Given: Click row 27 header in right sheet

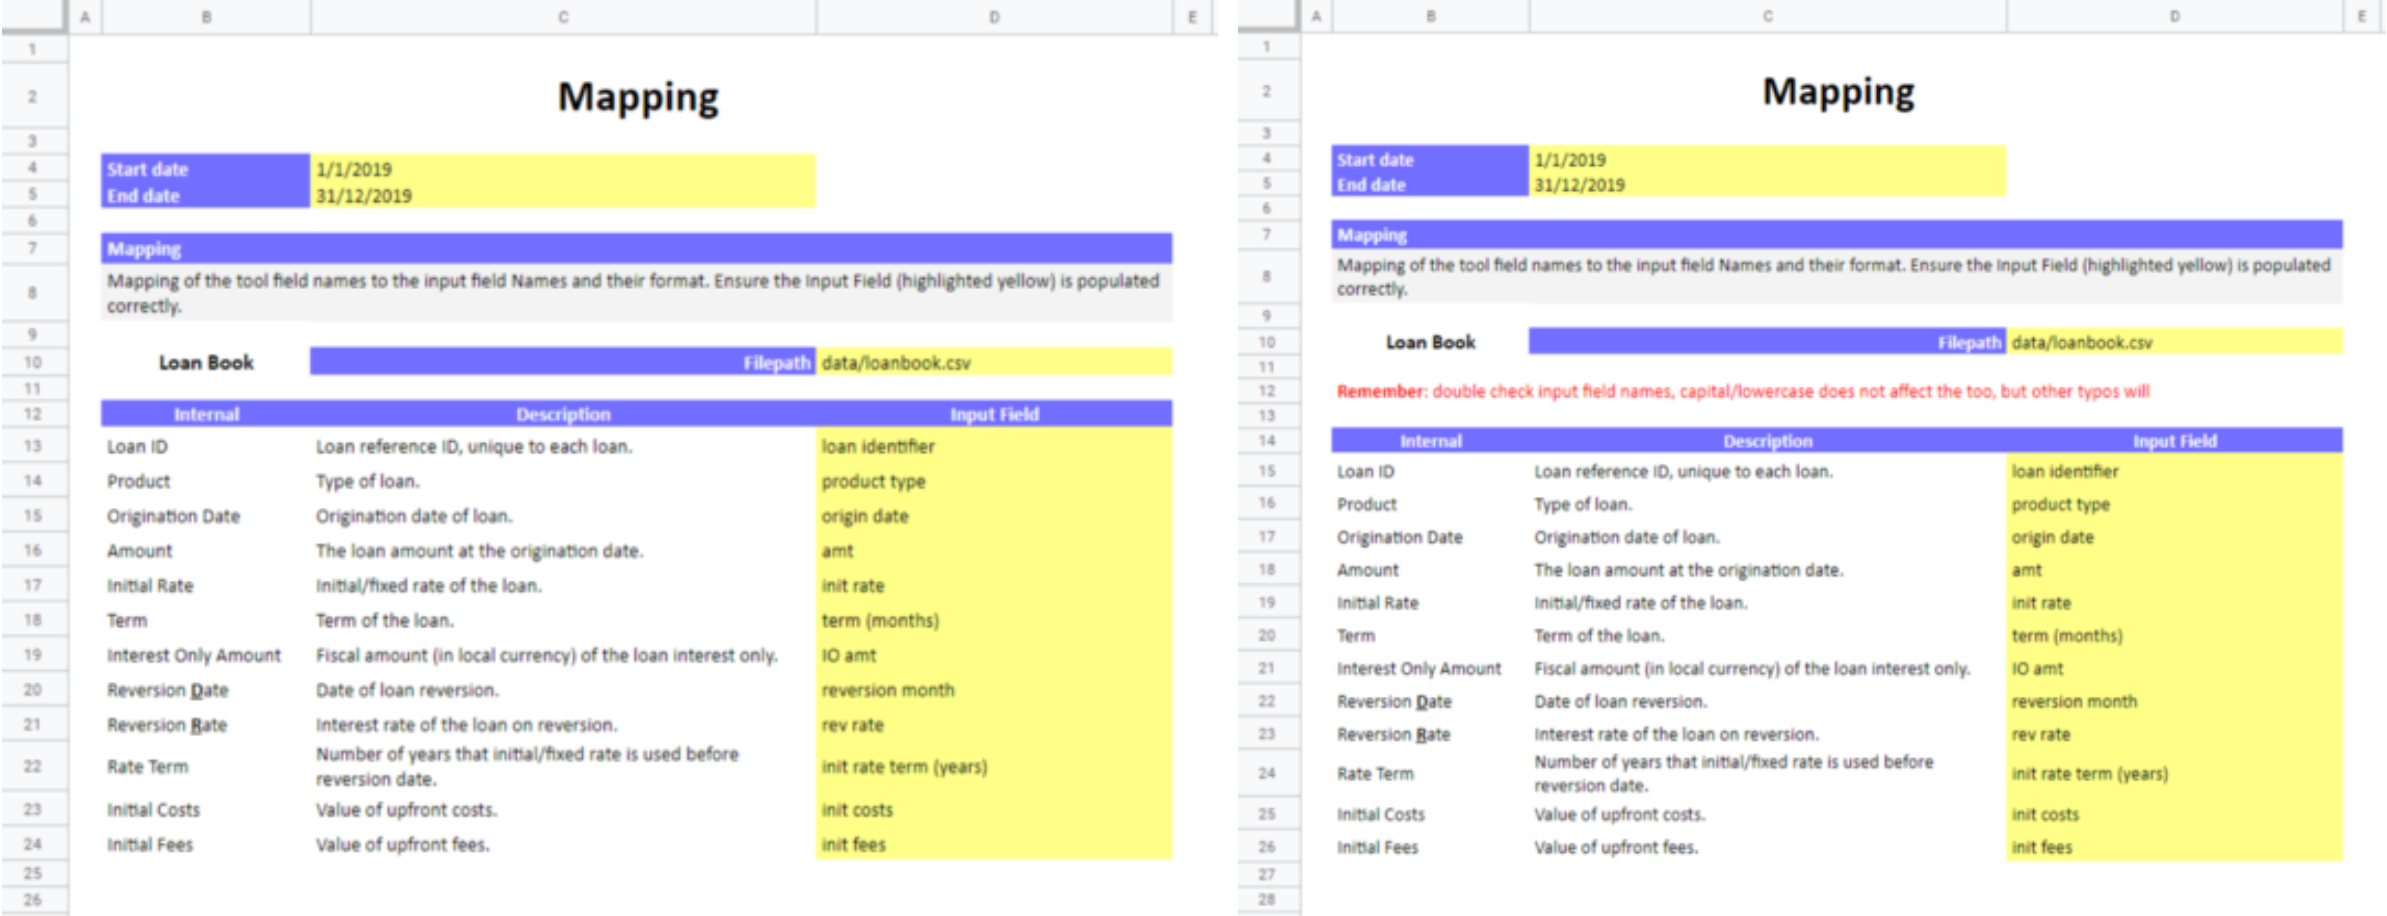Looking at the screenshot, I should pyautogui.click(x=1267, y=874).
